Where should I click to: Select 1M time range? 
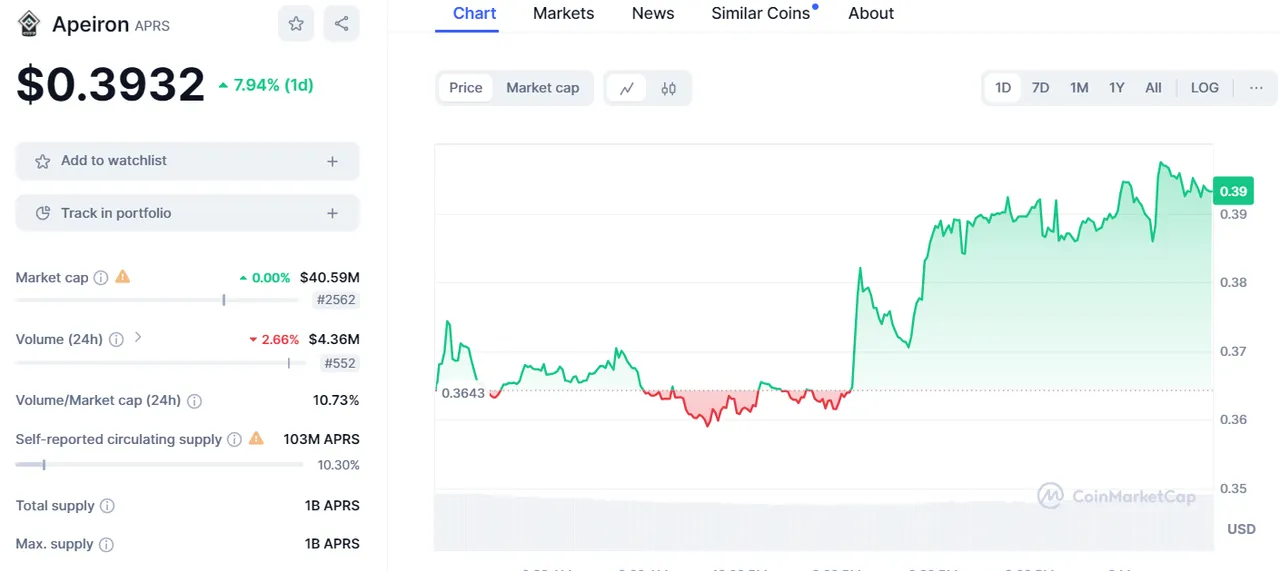1079,88
